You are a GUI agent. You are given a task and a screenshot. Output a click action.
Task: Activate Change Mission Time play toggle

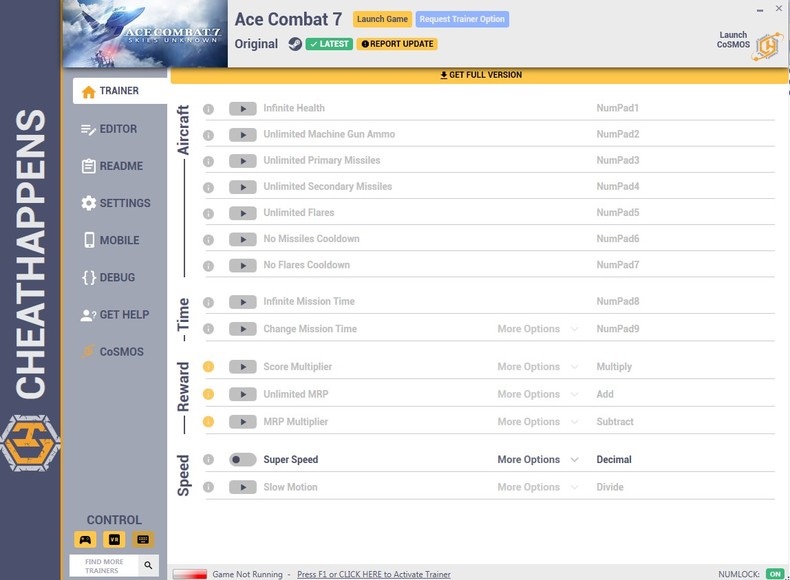(x=243, y=329)
